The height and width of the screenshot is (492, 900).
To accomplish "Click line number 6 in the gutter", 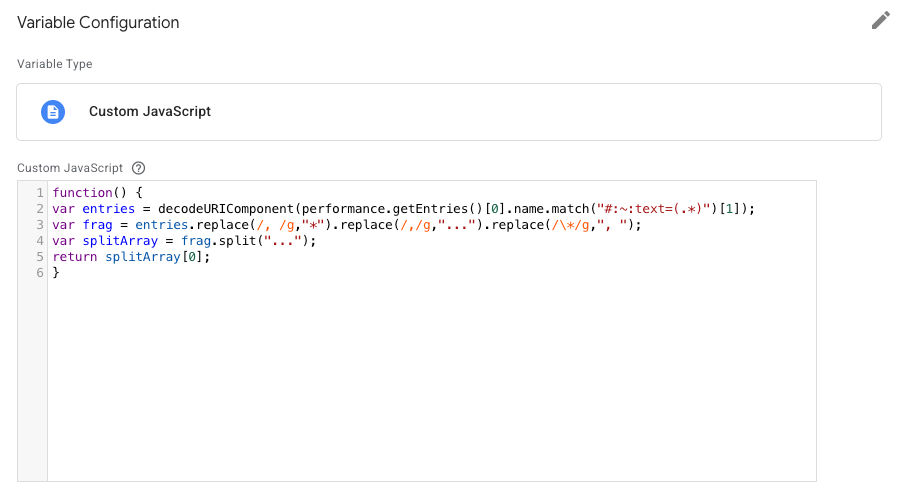I will 38,273.
